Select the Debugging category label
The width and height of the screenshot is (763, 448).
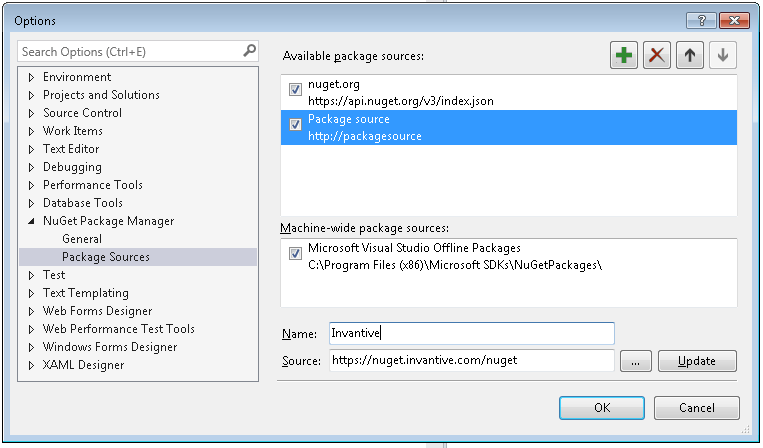pyautogui.click(x=72, y=167)
